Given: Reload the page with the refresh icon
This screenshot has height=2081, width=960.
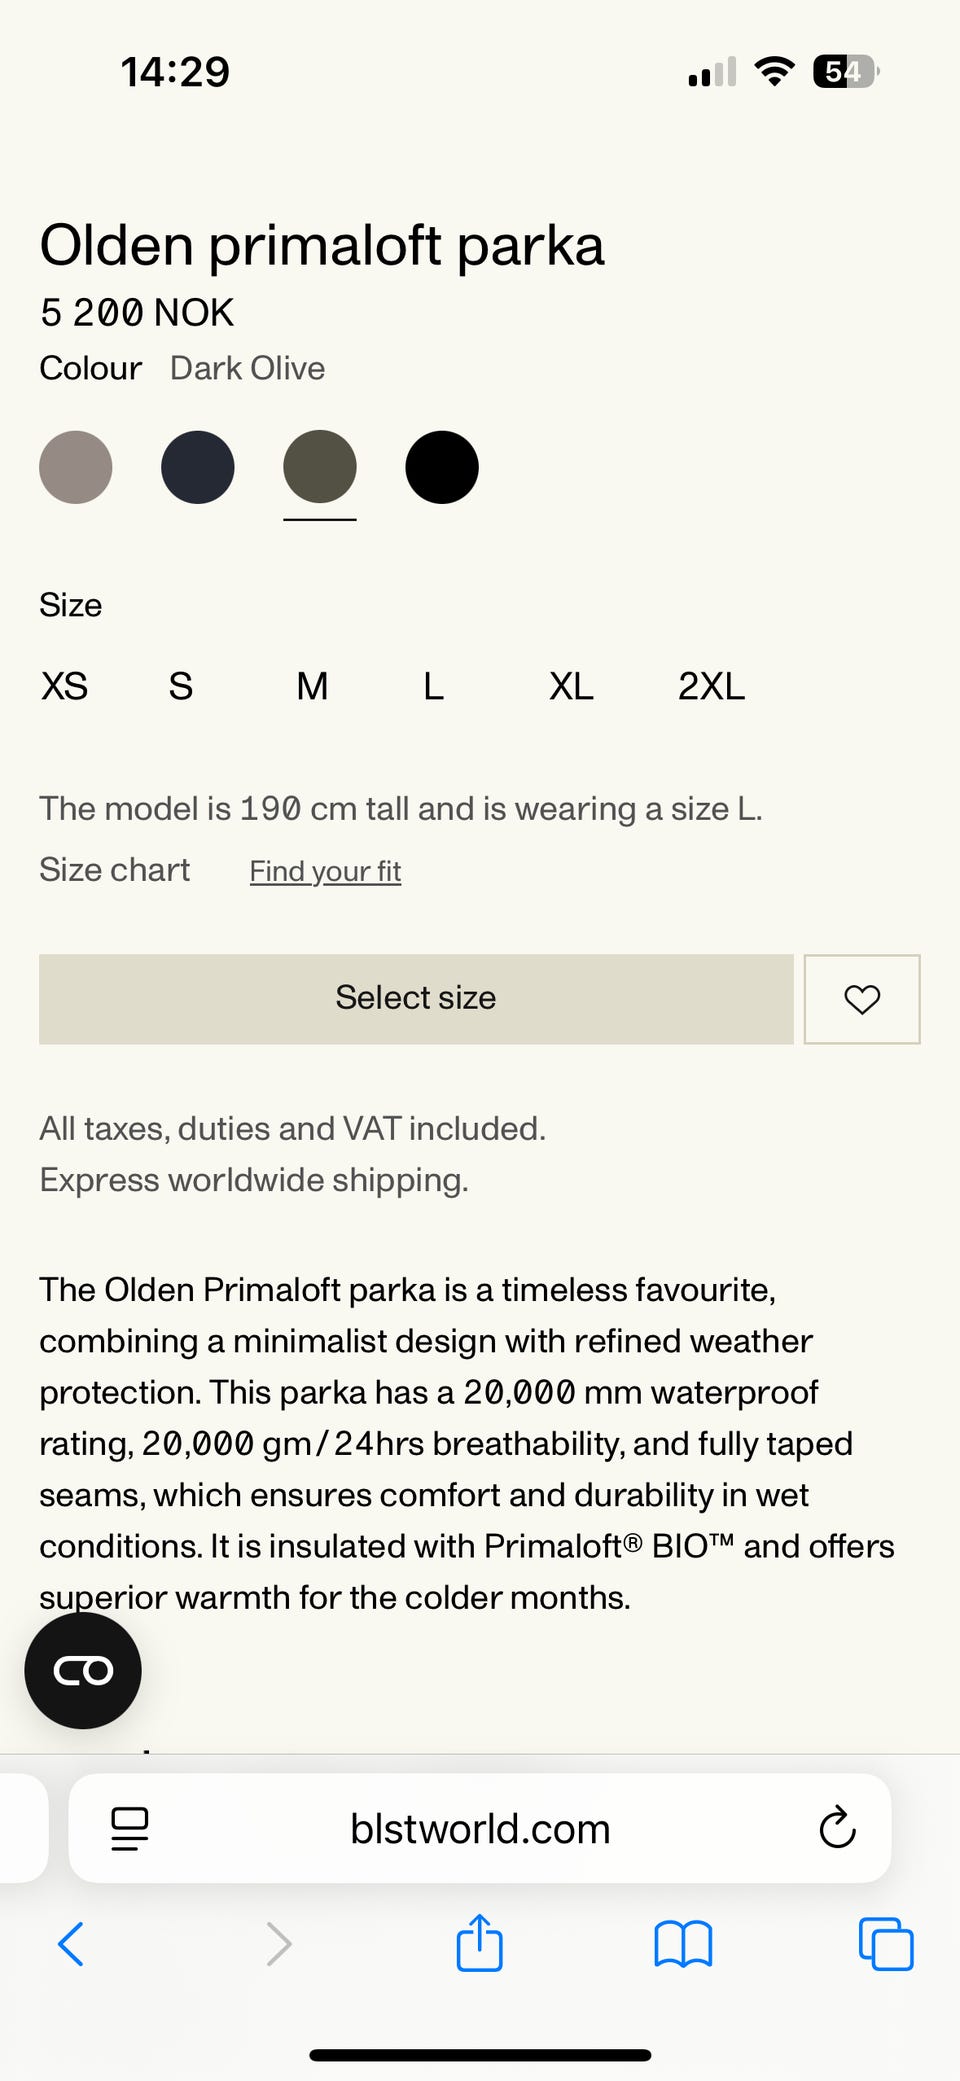Looking at the screenshot, I should click(837, 1828).
